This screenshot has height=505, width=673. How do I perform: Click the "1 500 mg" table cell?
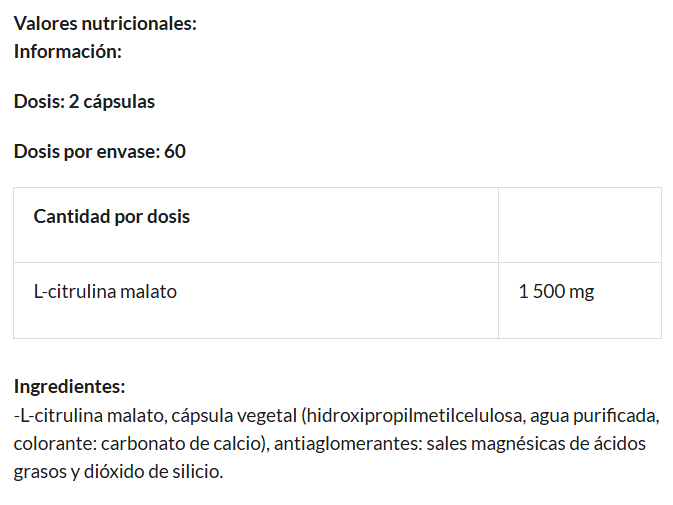(x=556, y=292)
